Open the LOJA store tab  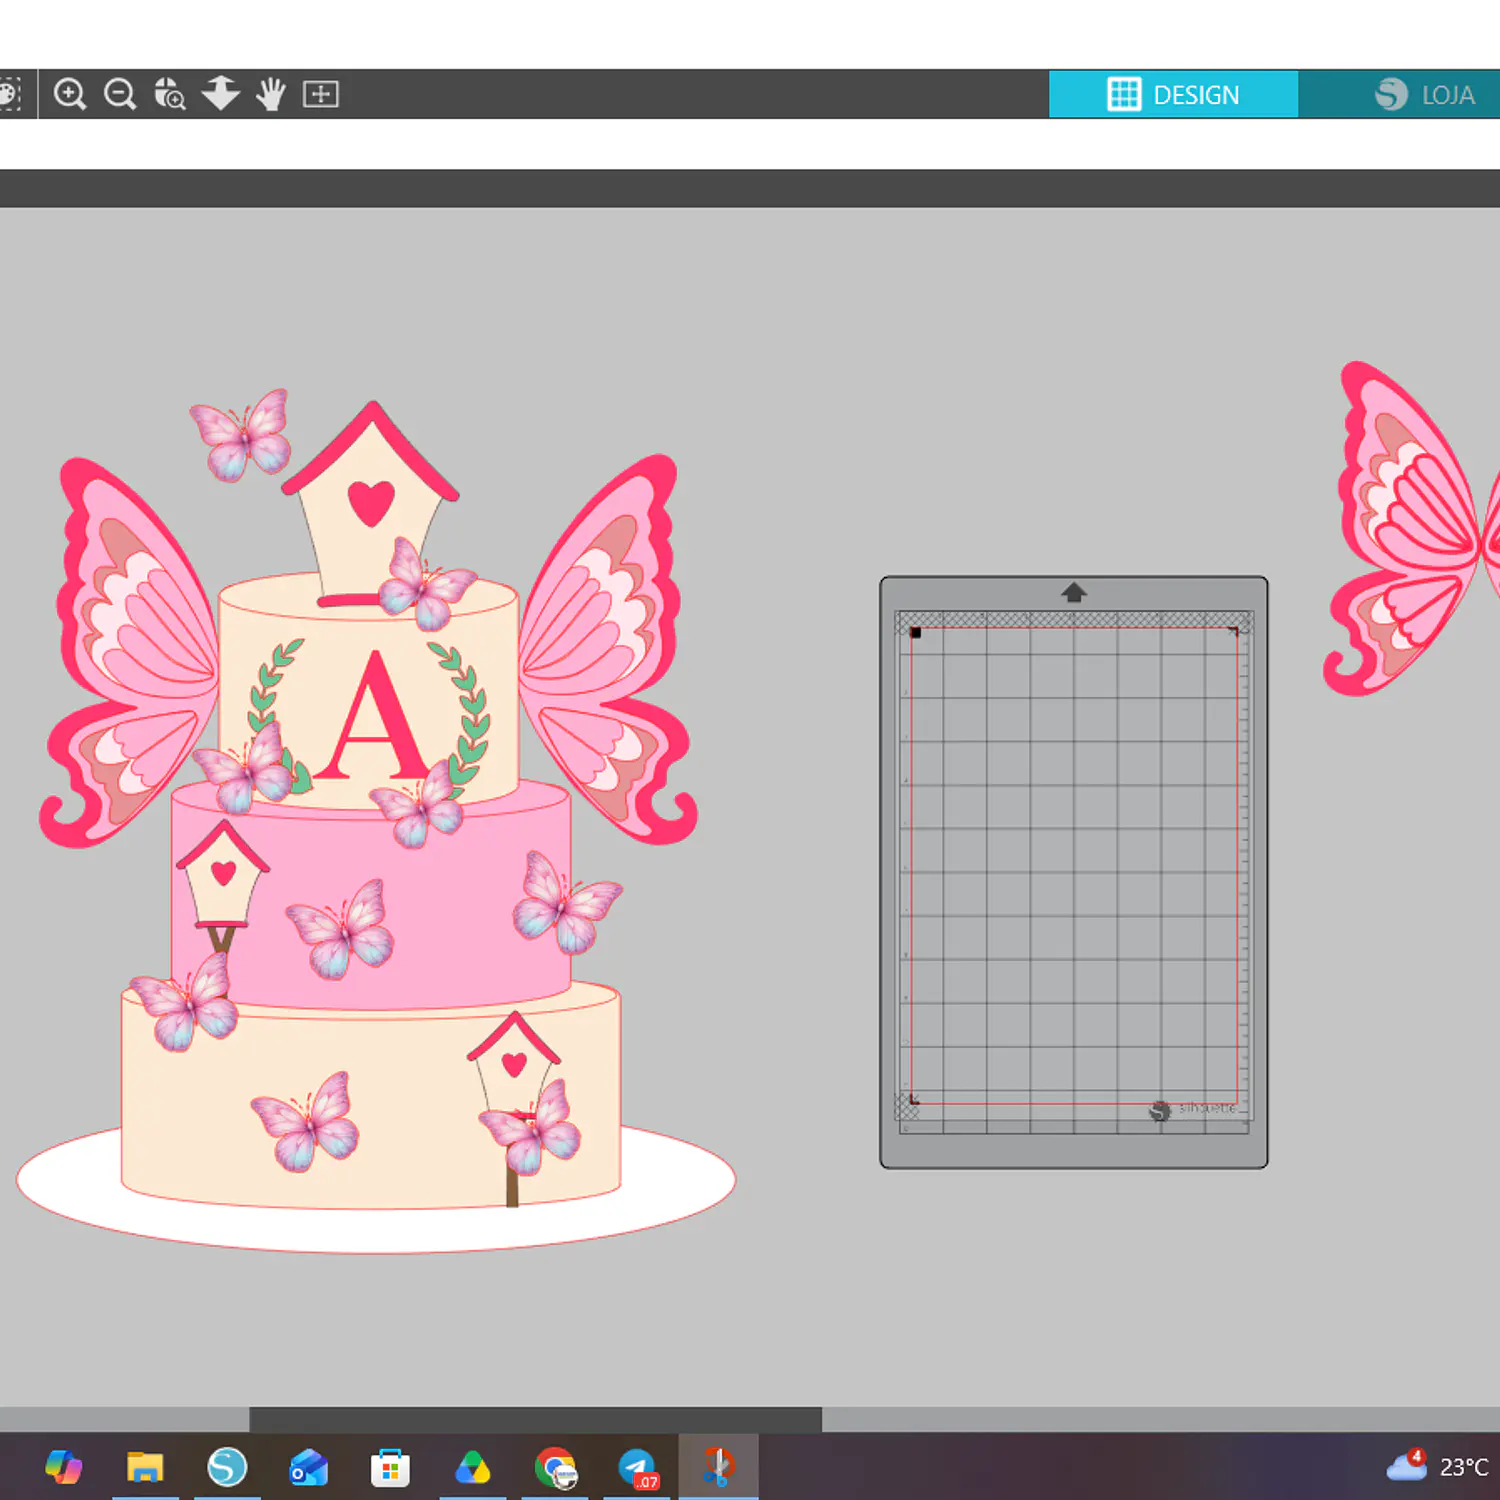1424,94
